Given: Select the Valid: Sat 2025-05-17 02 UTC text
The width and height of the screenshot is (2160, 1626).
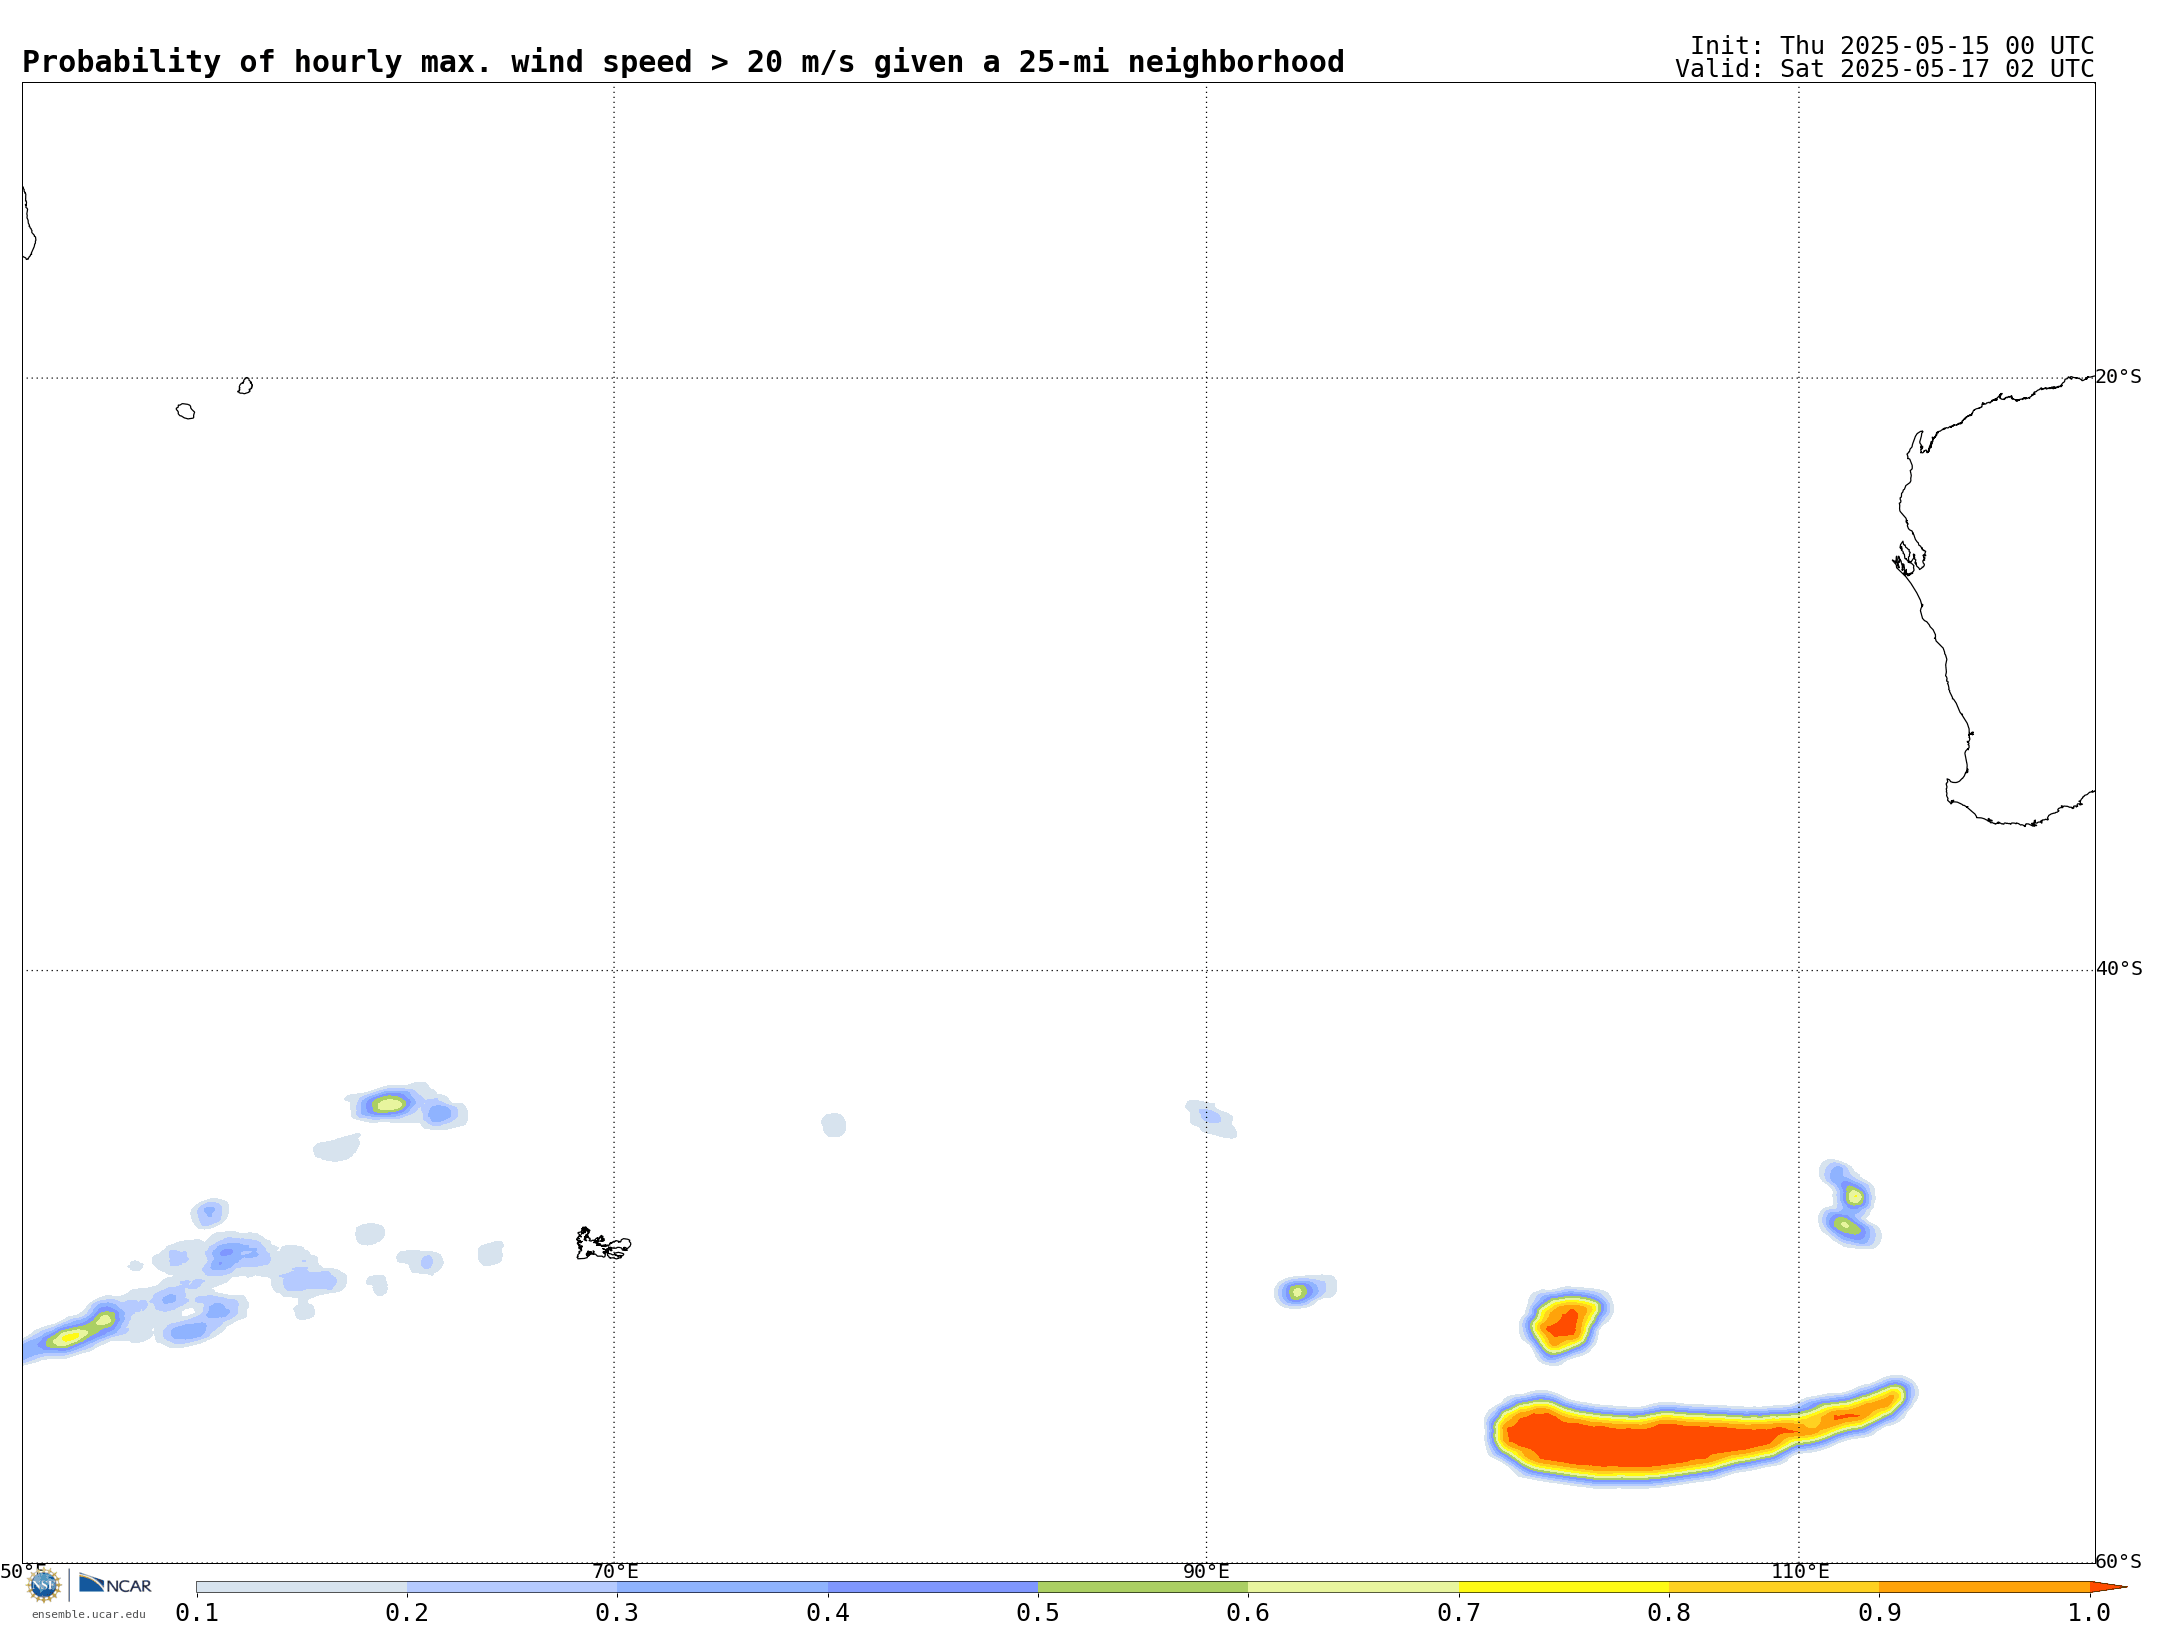Looking at the screenshot, I should 1884,69.
